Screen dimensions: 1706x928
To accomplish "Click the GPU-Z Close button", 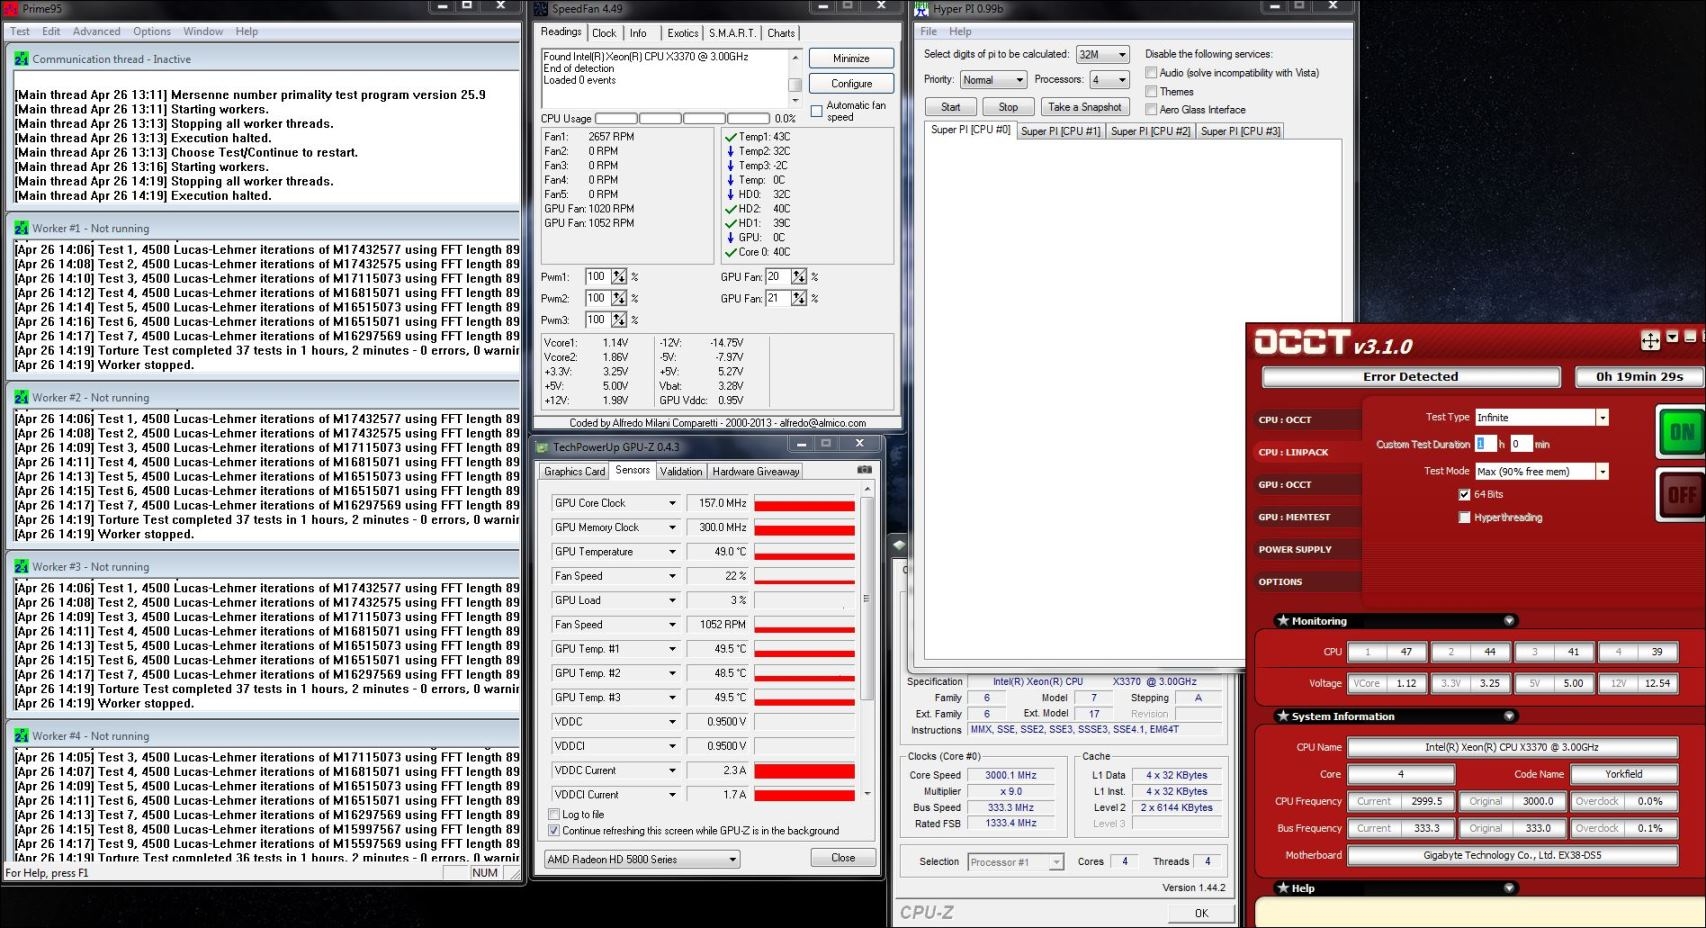I will pos(843,858).
